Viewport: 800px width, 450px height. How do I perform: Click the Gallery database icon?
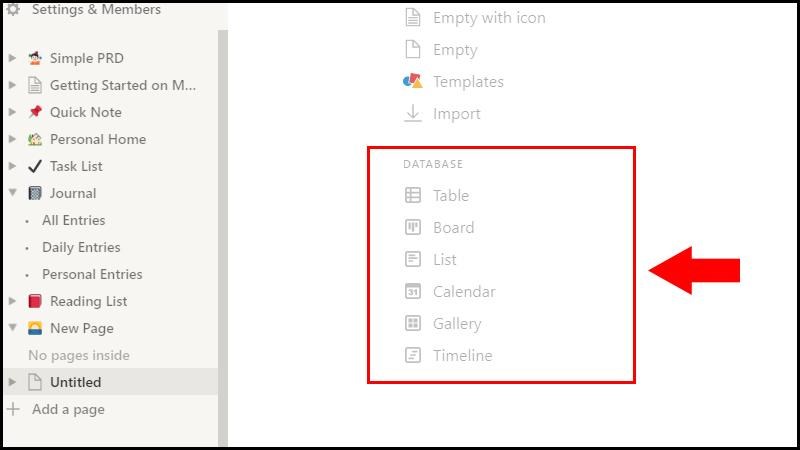coord(413,324)
